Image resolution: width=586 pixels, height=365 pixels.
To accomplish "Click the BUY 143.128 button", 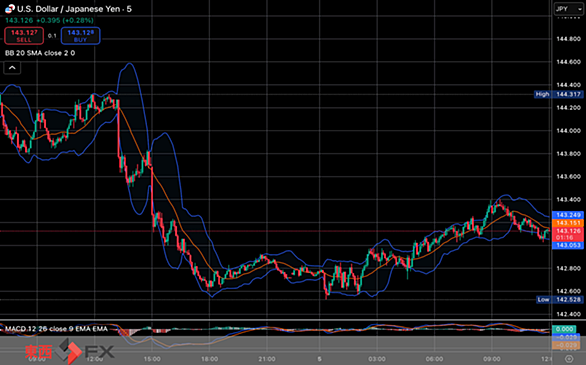I will (80, 36).
